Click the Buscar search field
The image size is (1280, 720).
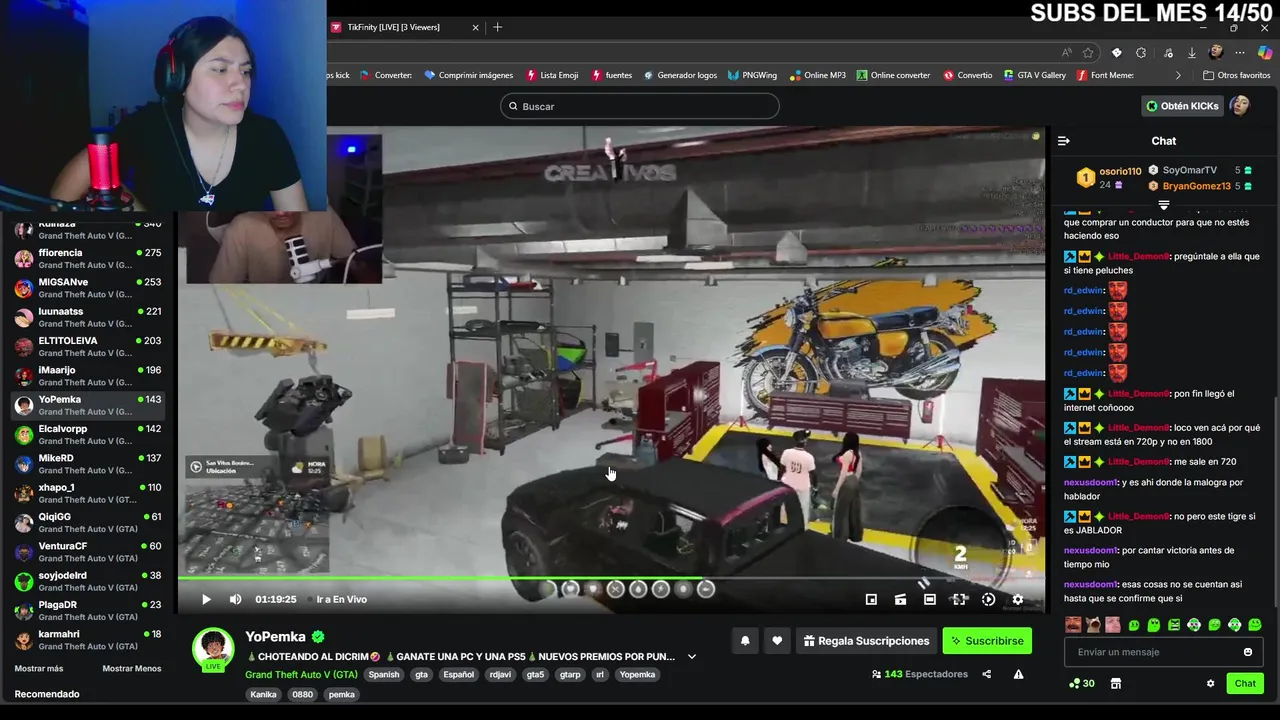coord(640,106)
